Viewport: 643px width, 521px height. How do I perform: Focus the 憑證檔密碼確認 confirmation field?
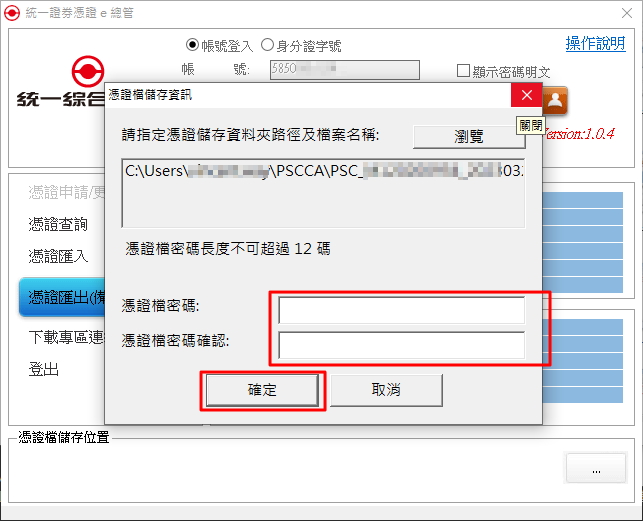[401, 345]
